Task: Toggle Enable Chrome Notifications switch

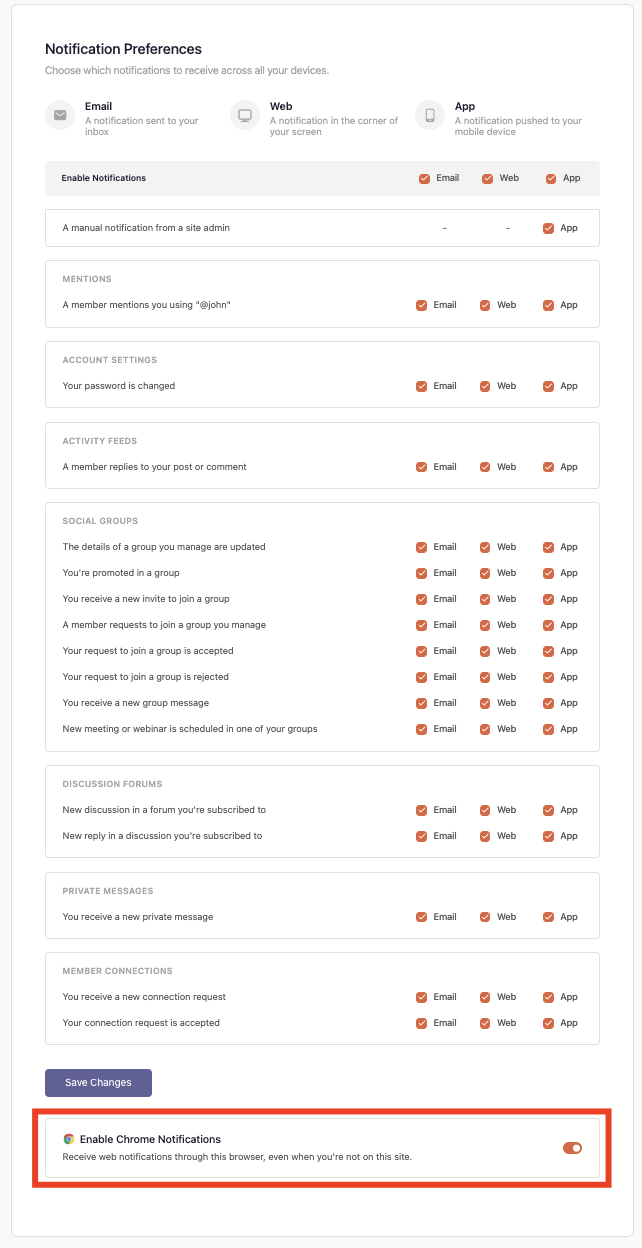Action: click(572, 1148)
